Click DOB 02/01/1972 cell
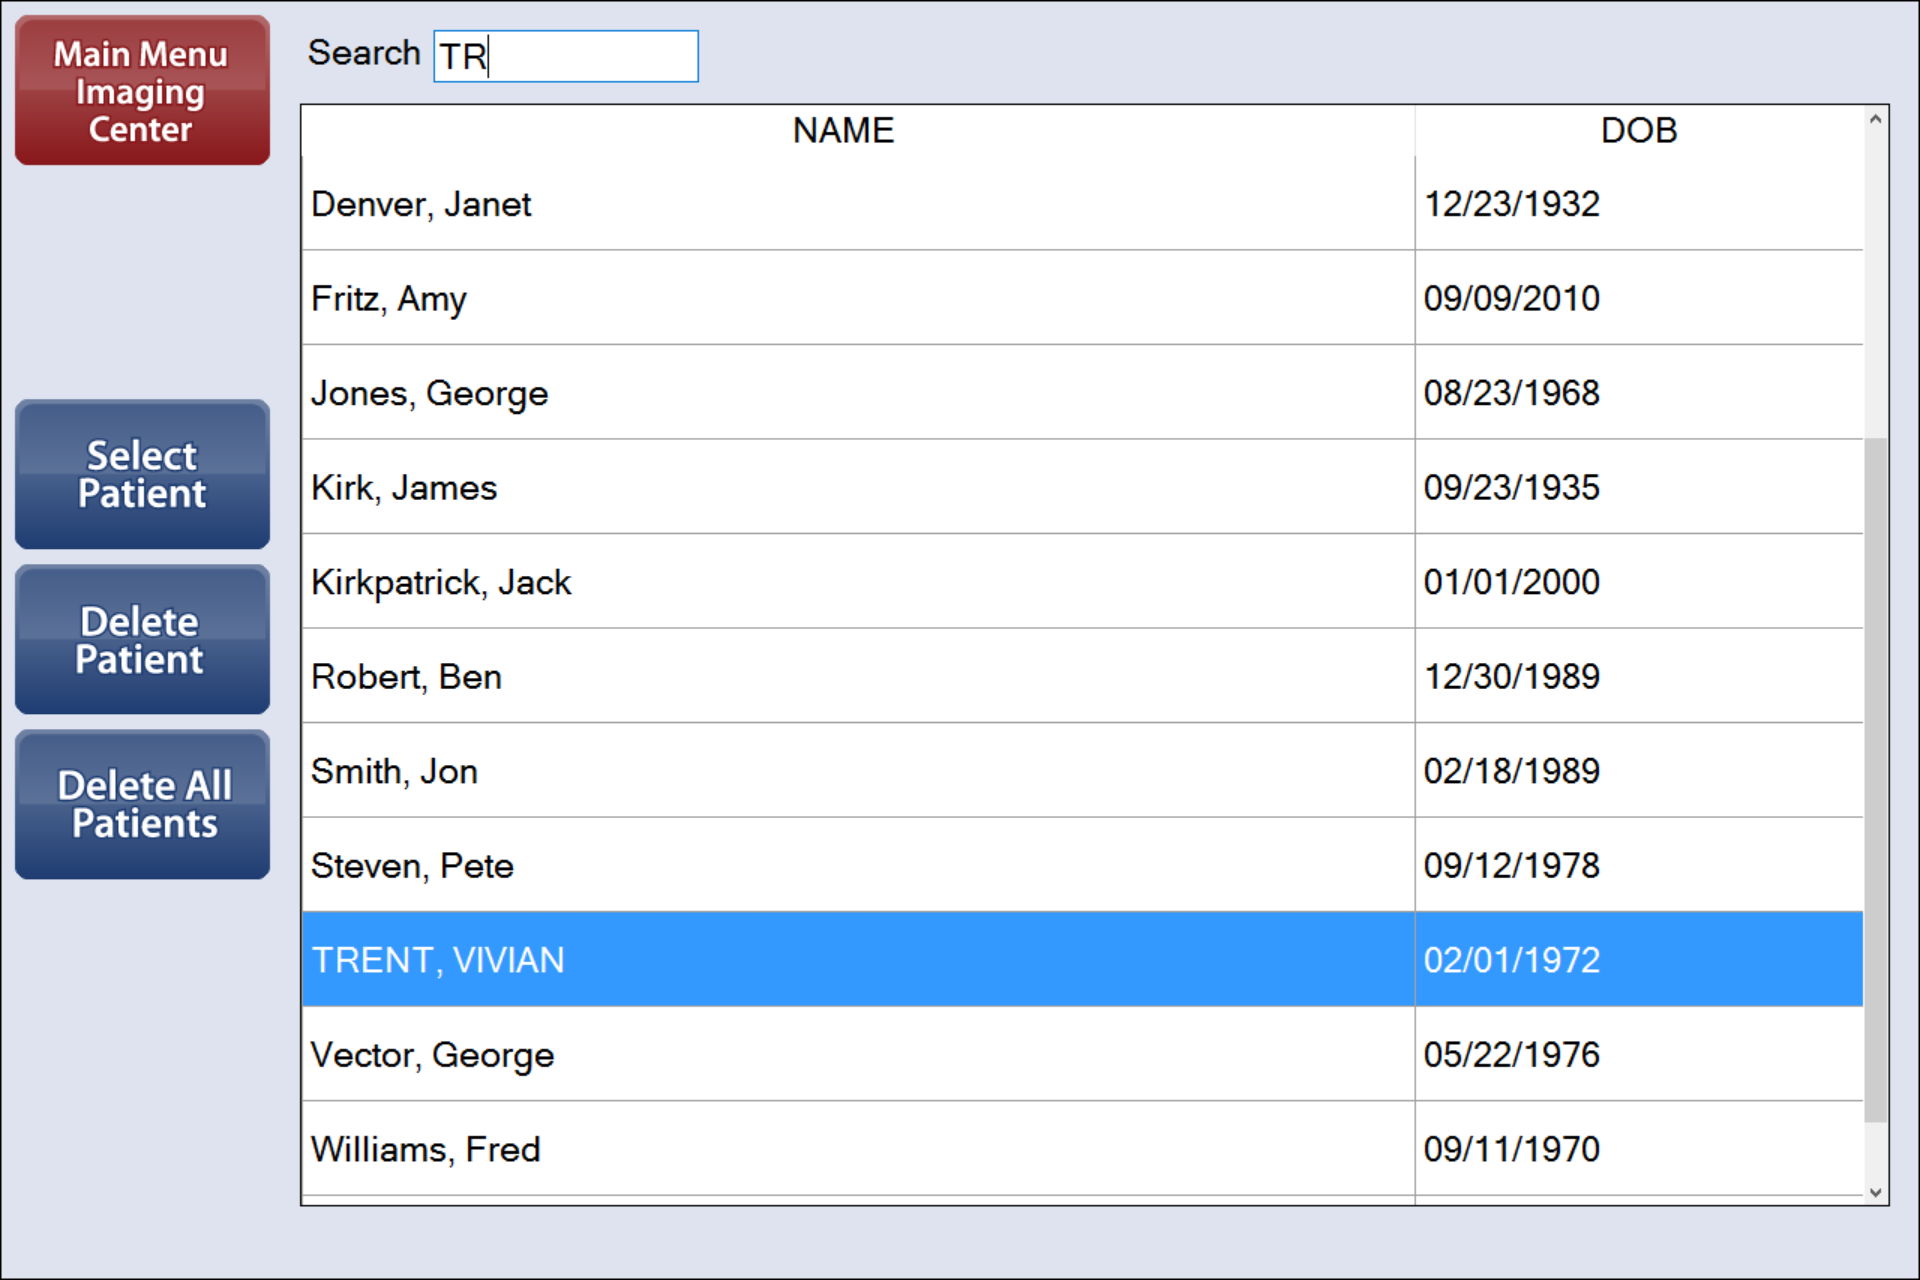Viewport: 1920px width, 1280px height. coord(1639,959)
